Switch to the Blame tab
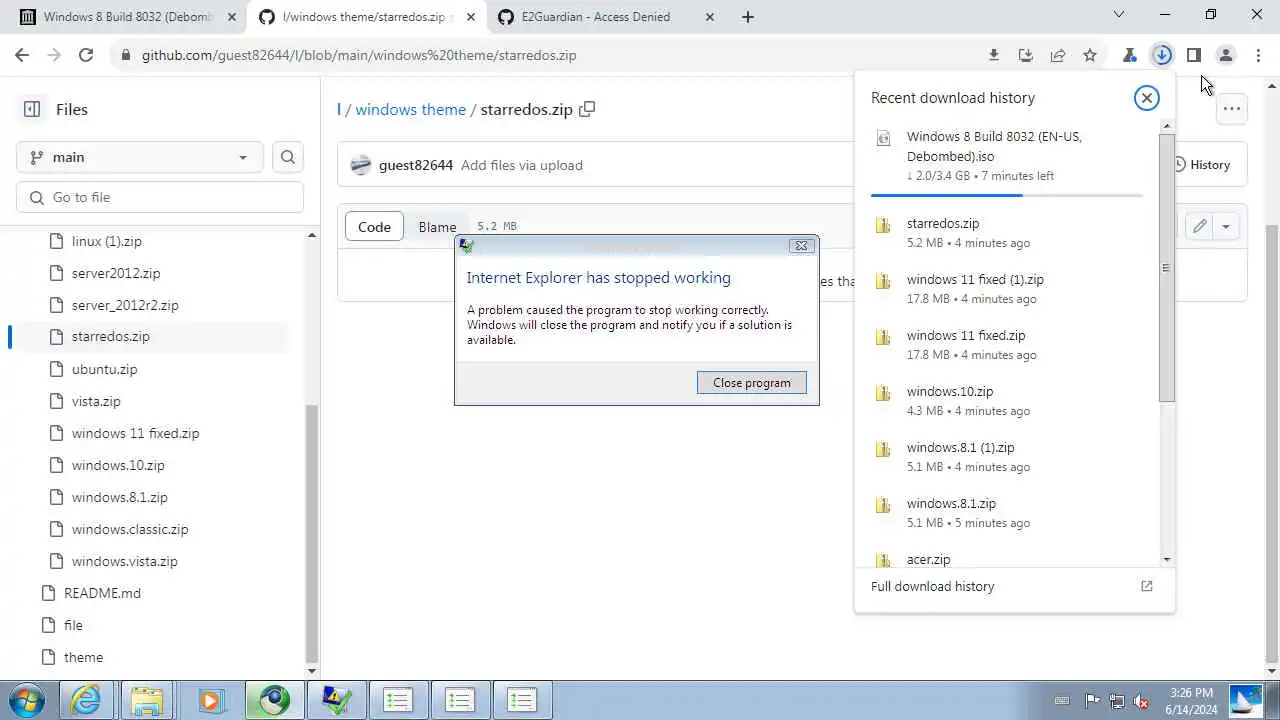This screenshot has width=1280, height=720. pyautogui.click(x=437, y=227)
